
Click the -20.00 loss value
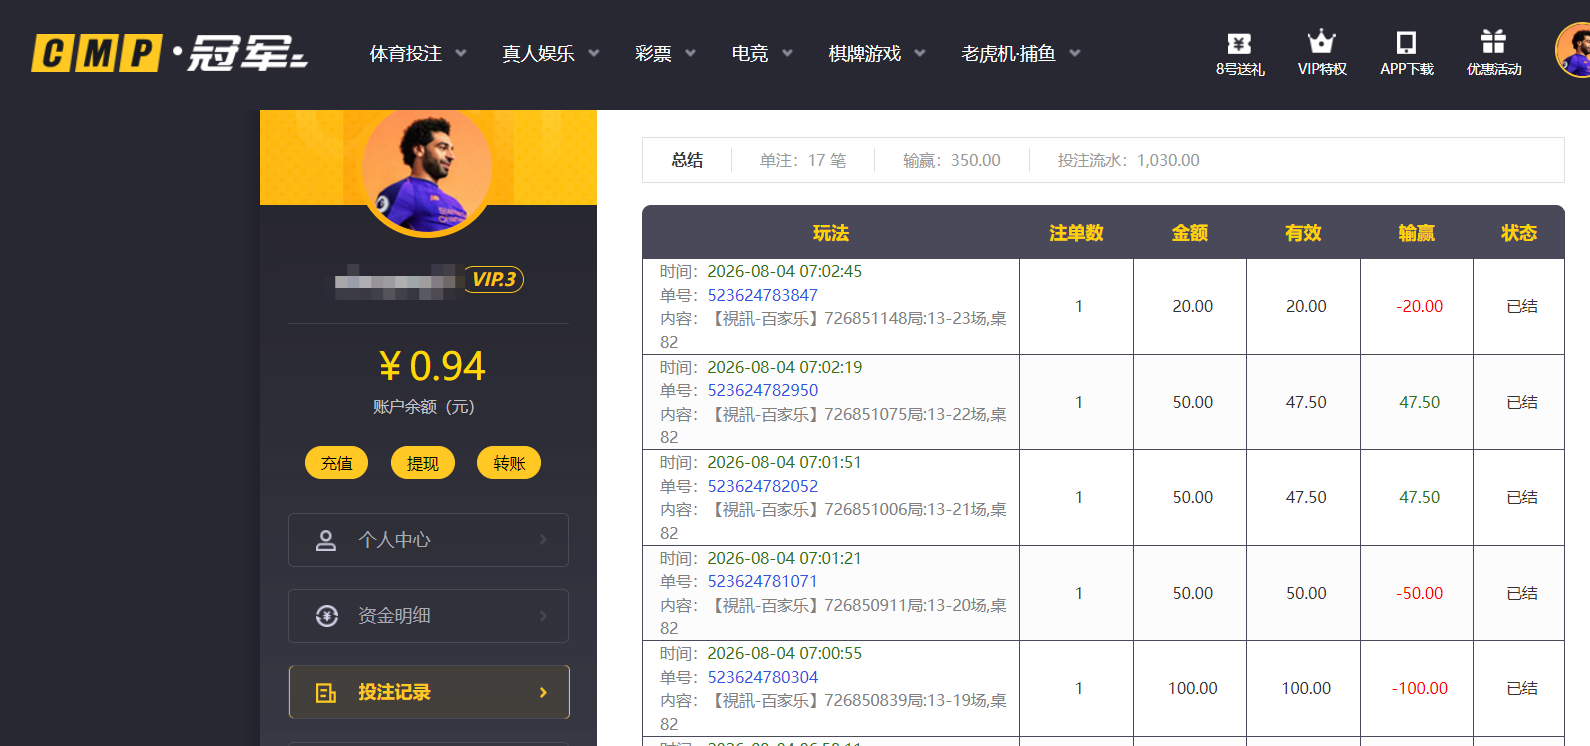pos(1420,306)
